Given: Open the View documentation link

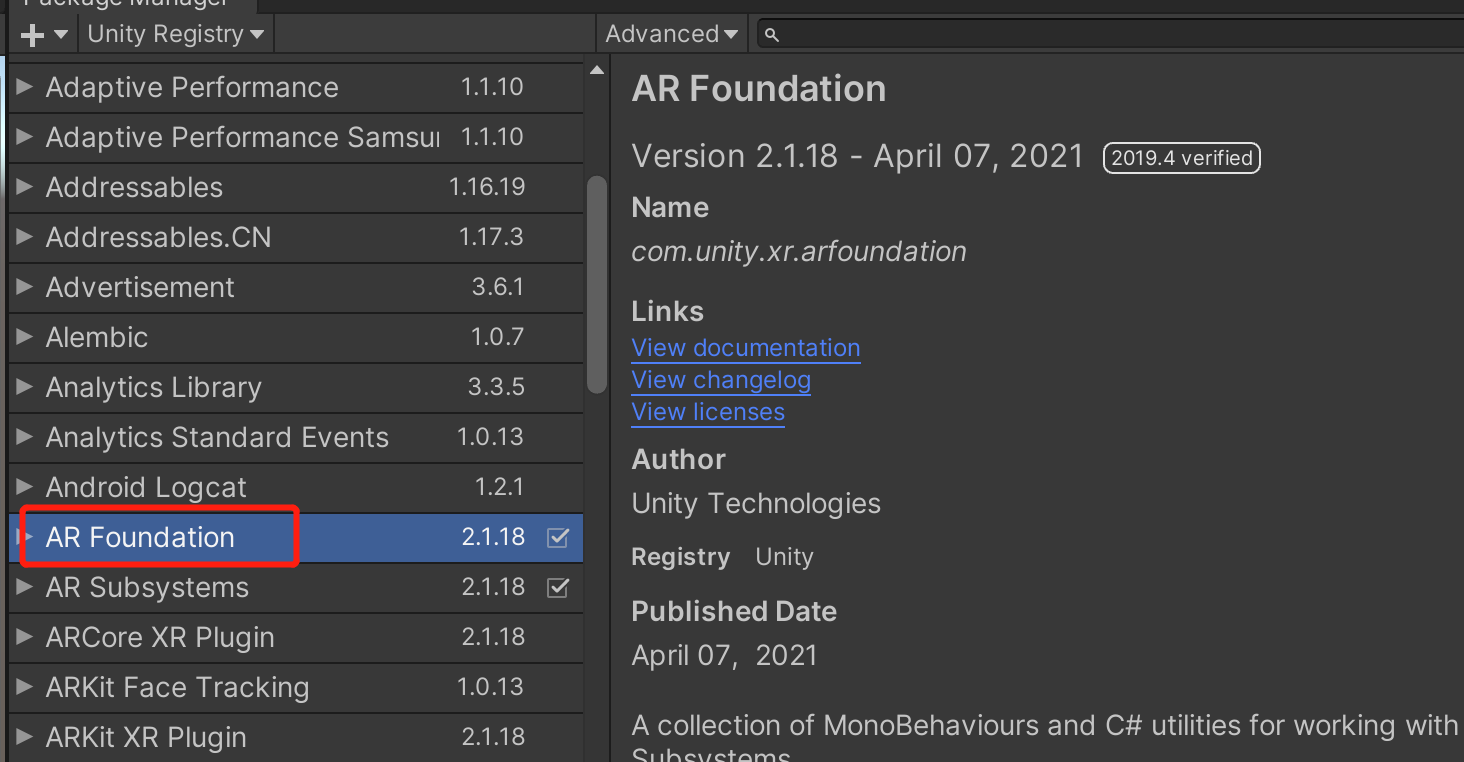Looking at the screenshot, I should pos(745,348).
